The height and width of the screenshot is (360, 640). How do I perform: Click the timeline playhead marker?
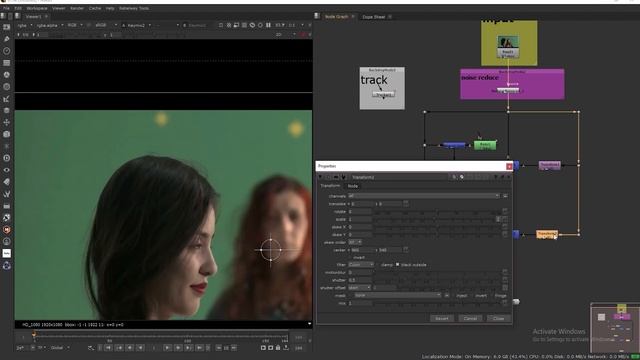(34, 335)
